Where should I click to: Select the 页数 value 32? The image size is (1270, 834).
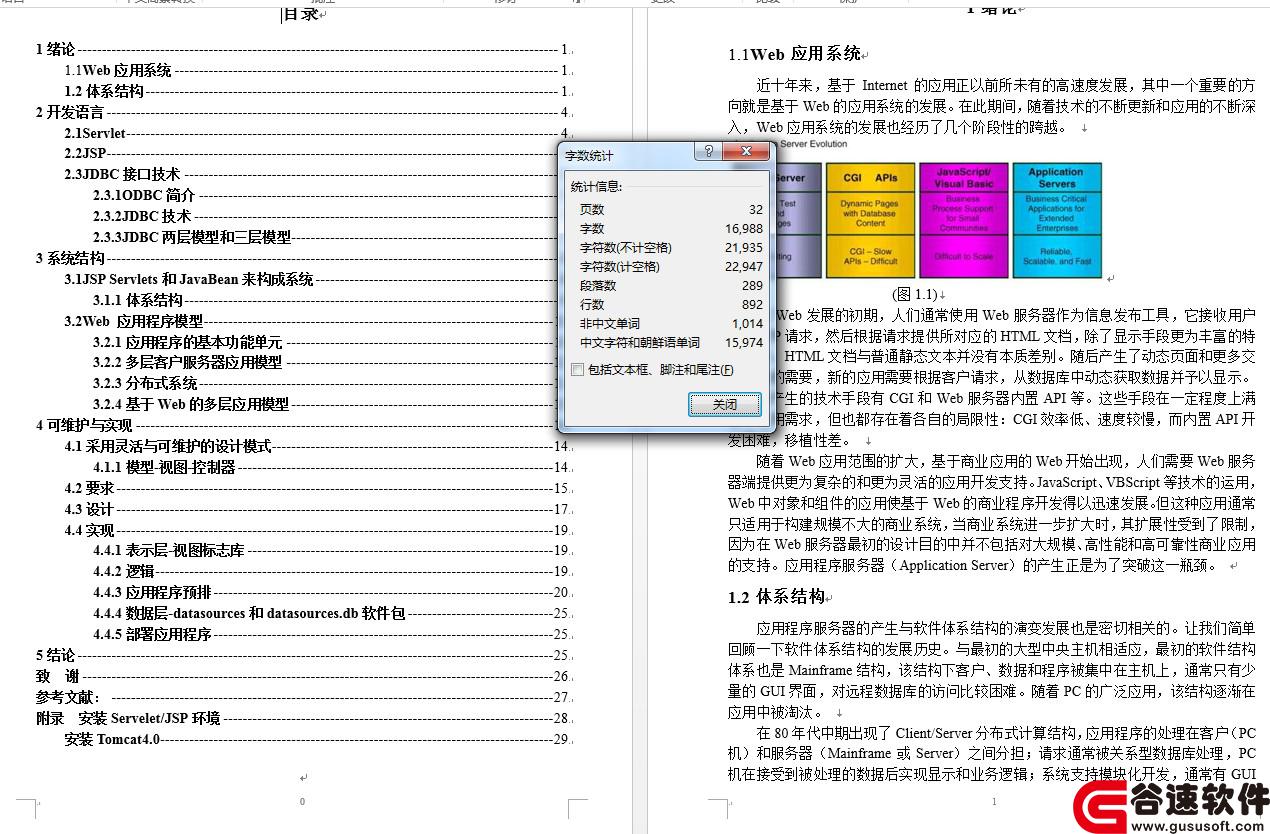[x=755, y=209]
